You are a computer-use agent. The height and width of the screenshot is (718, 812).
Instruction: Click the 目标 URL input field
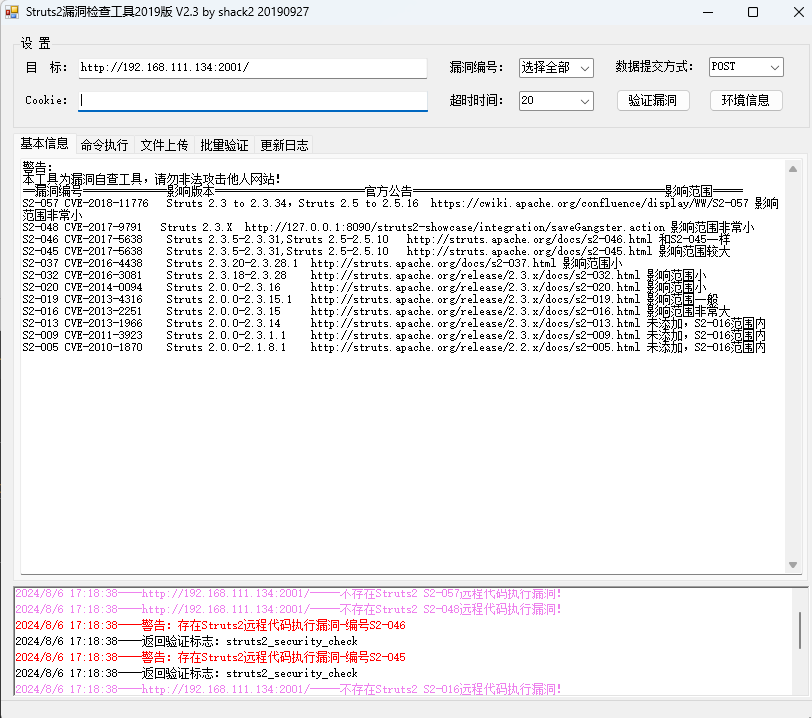252,68
